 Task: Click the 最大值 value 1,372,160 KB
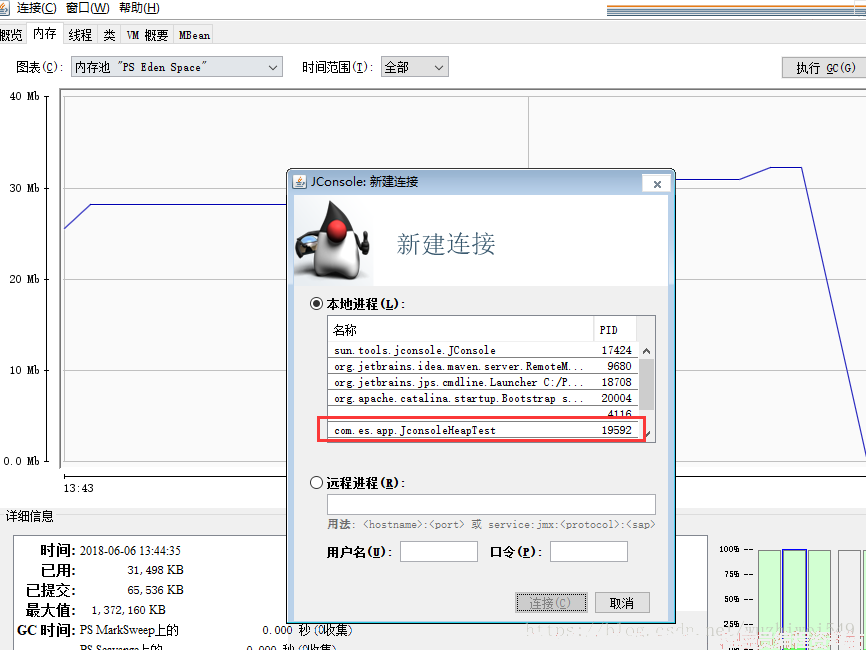click(x=129, y=610)
